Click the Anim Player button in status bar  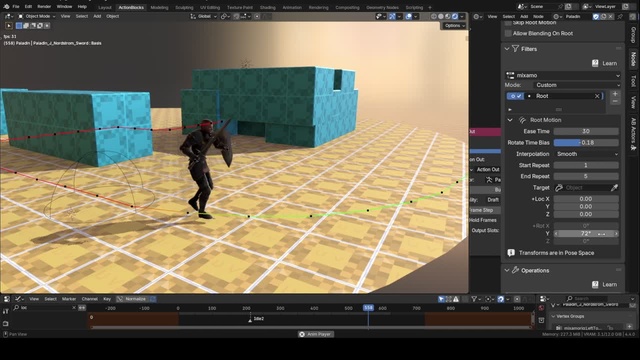click(316, 334)
